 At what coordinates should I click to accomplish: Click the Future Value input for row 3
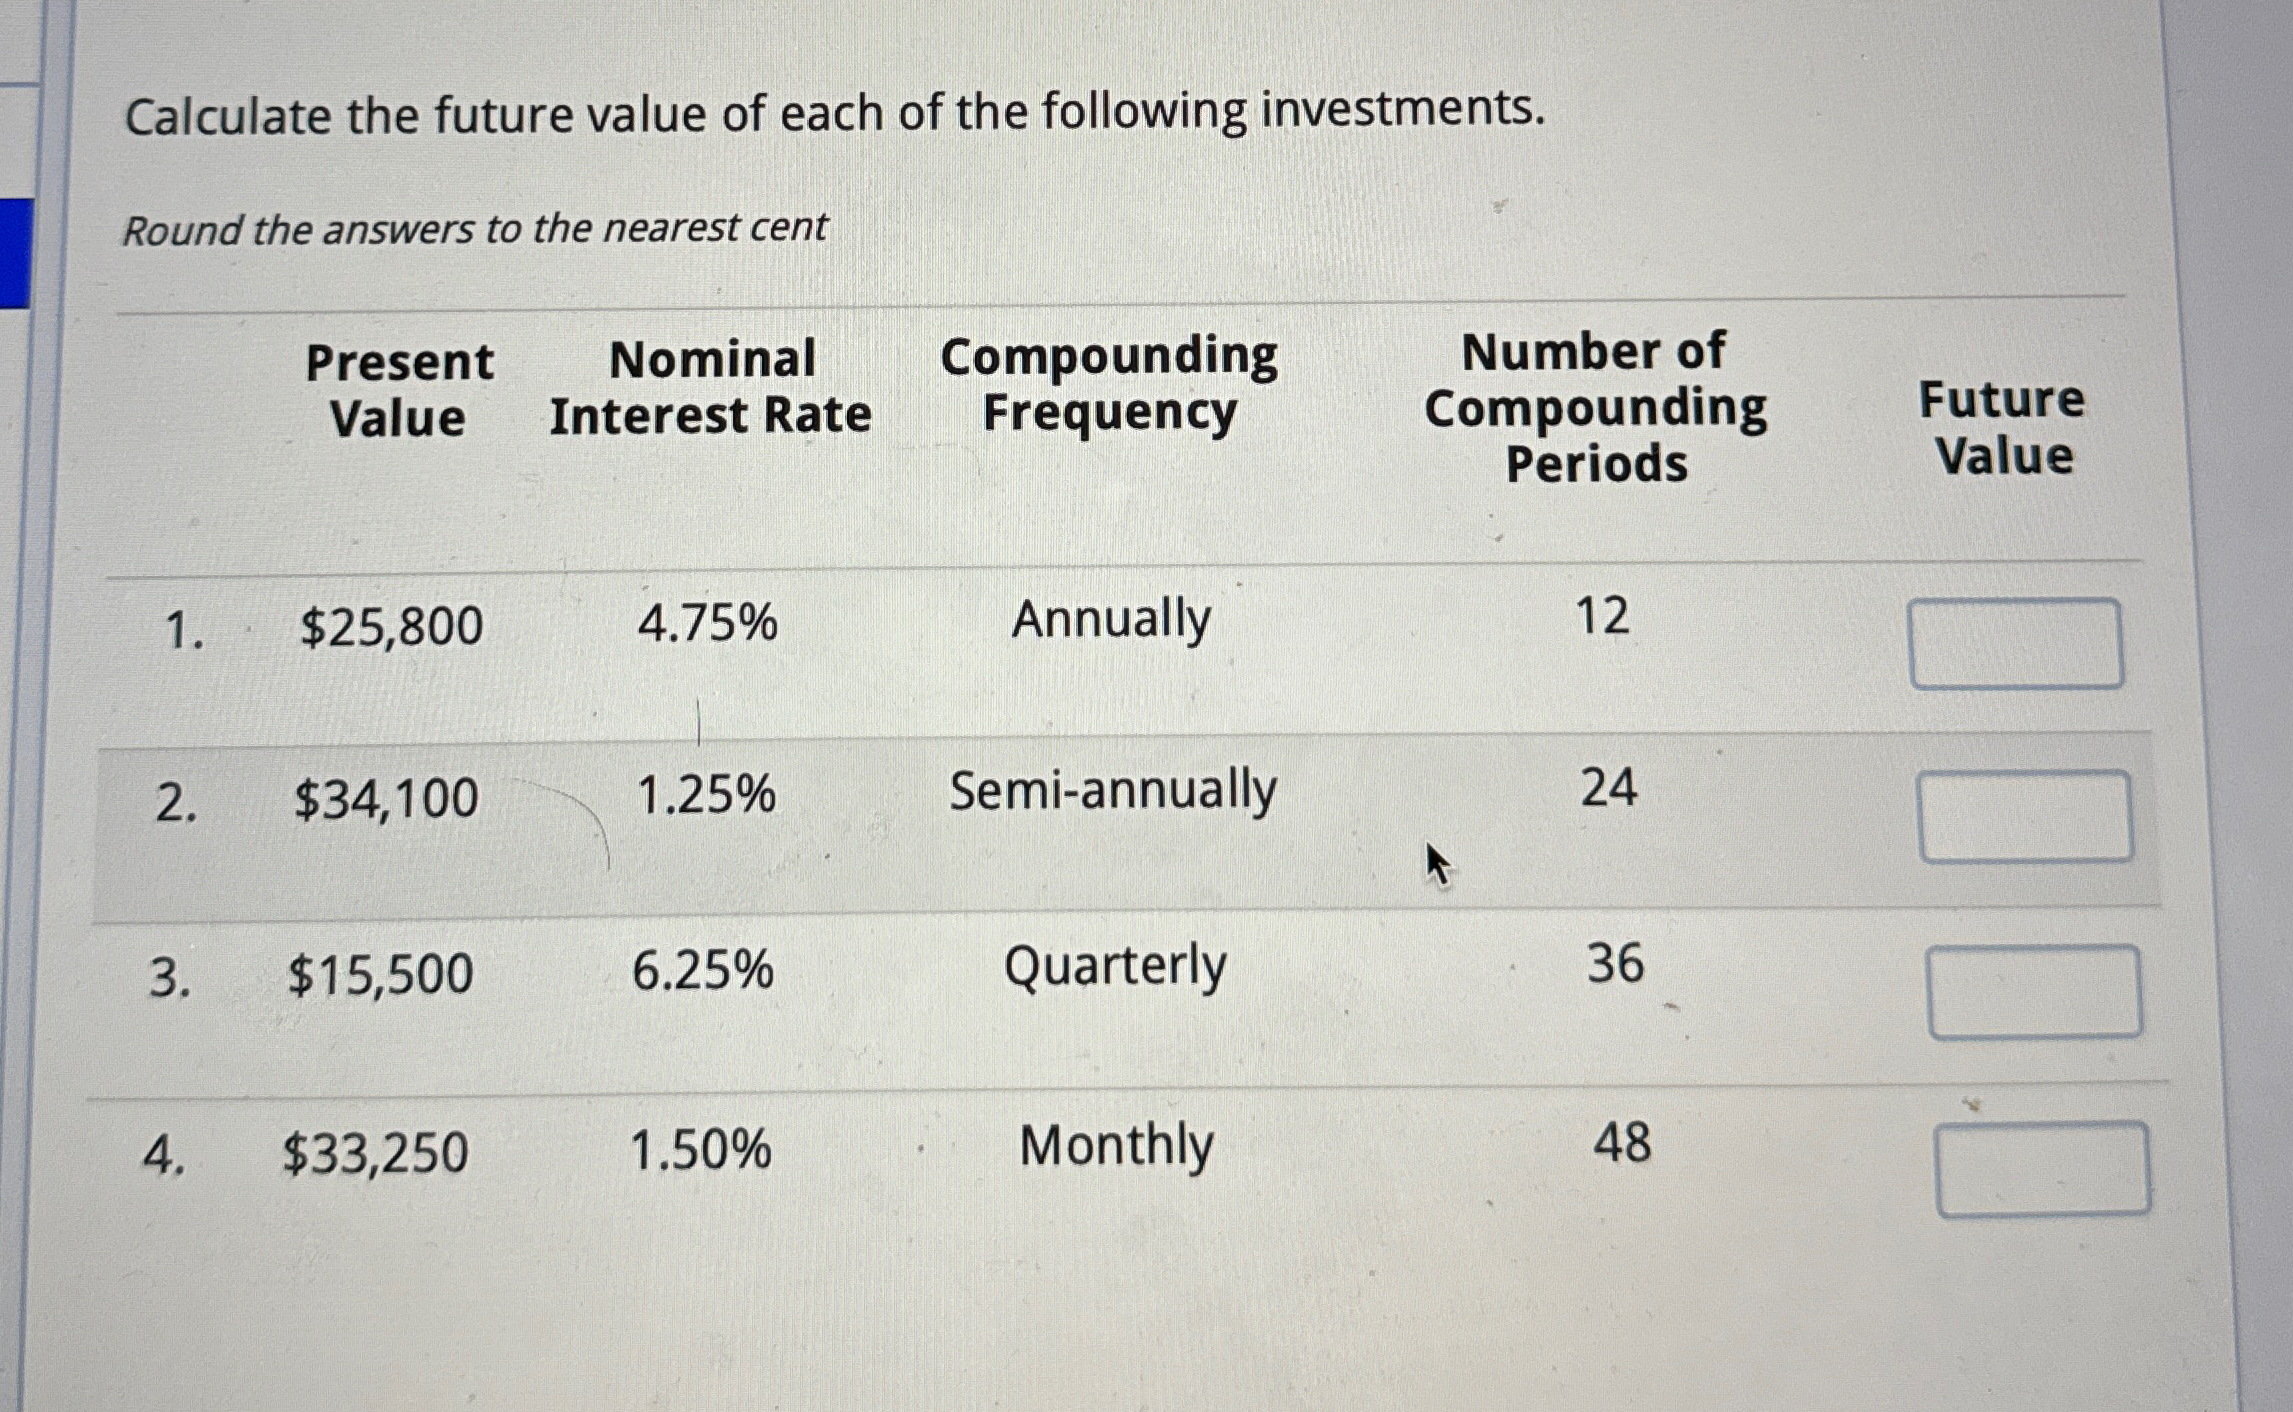(x=2034, y=992)
